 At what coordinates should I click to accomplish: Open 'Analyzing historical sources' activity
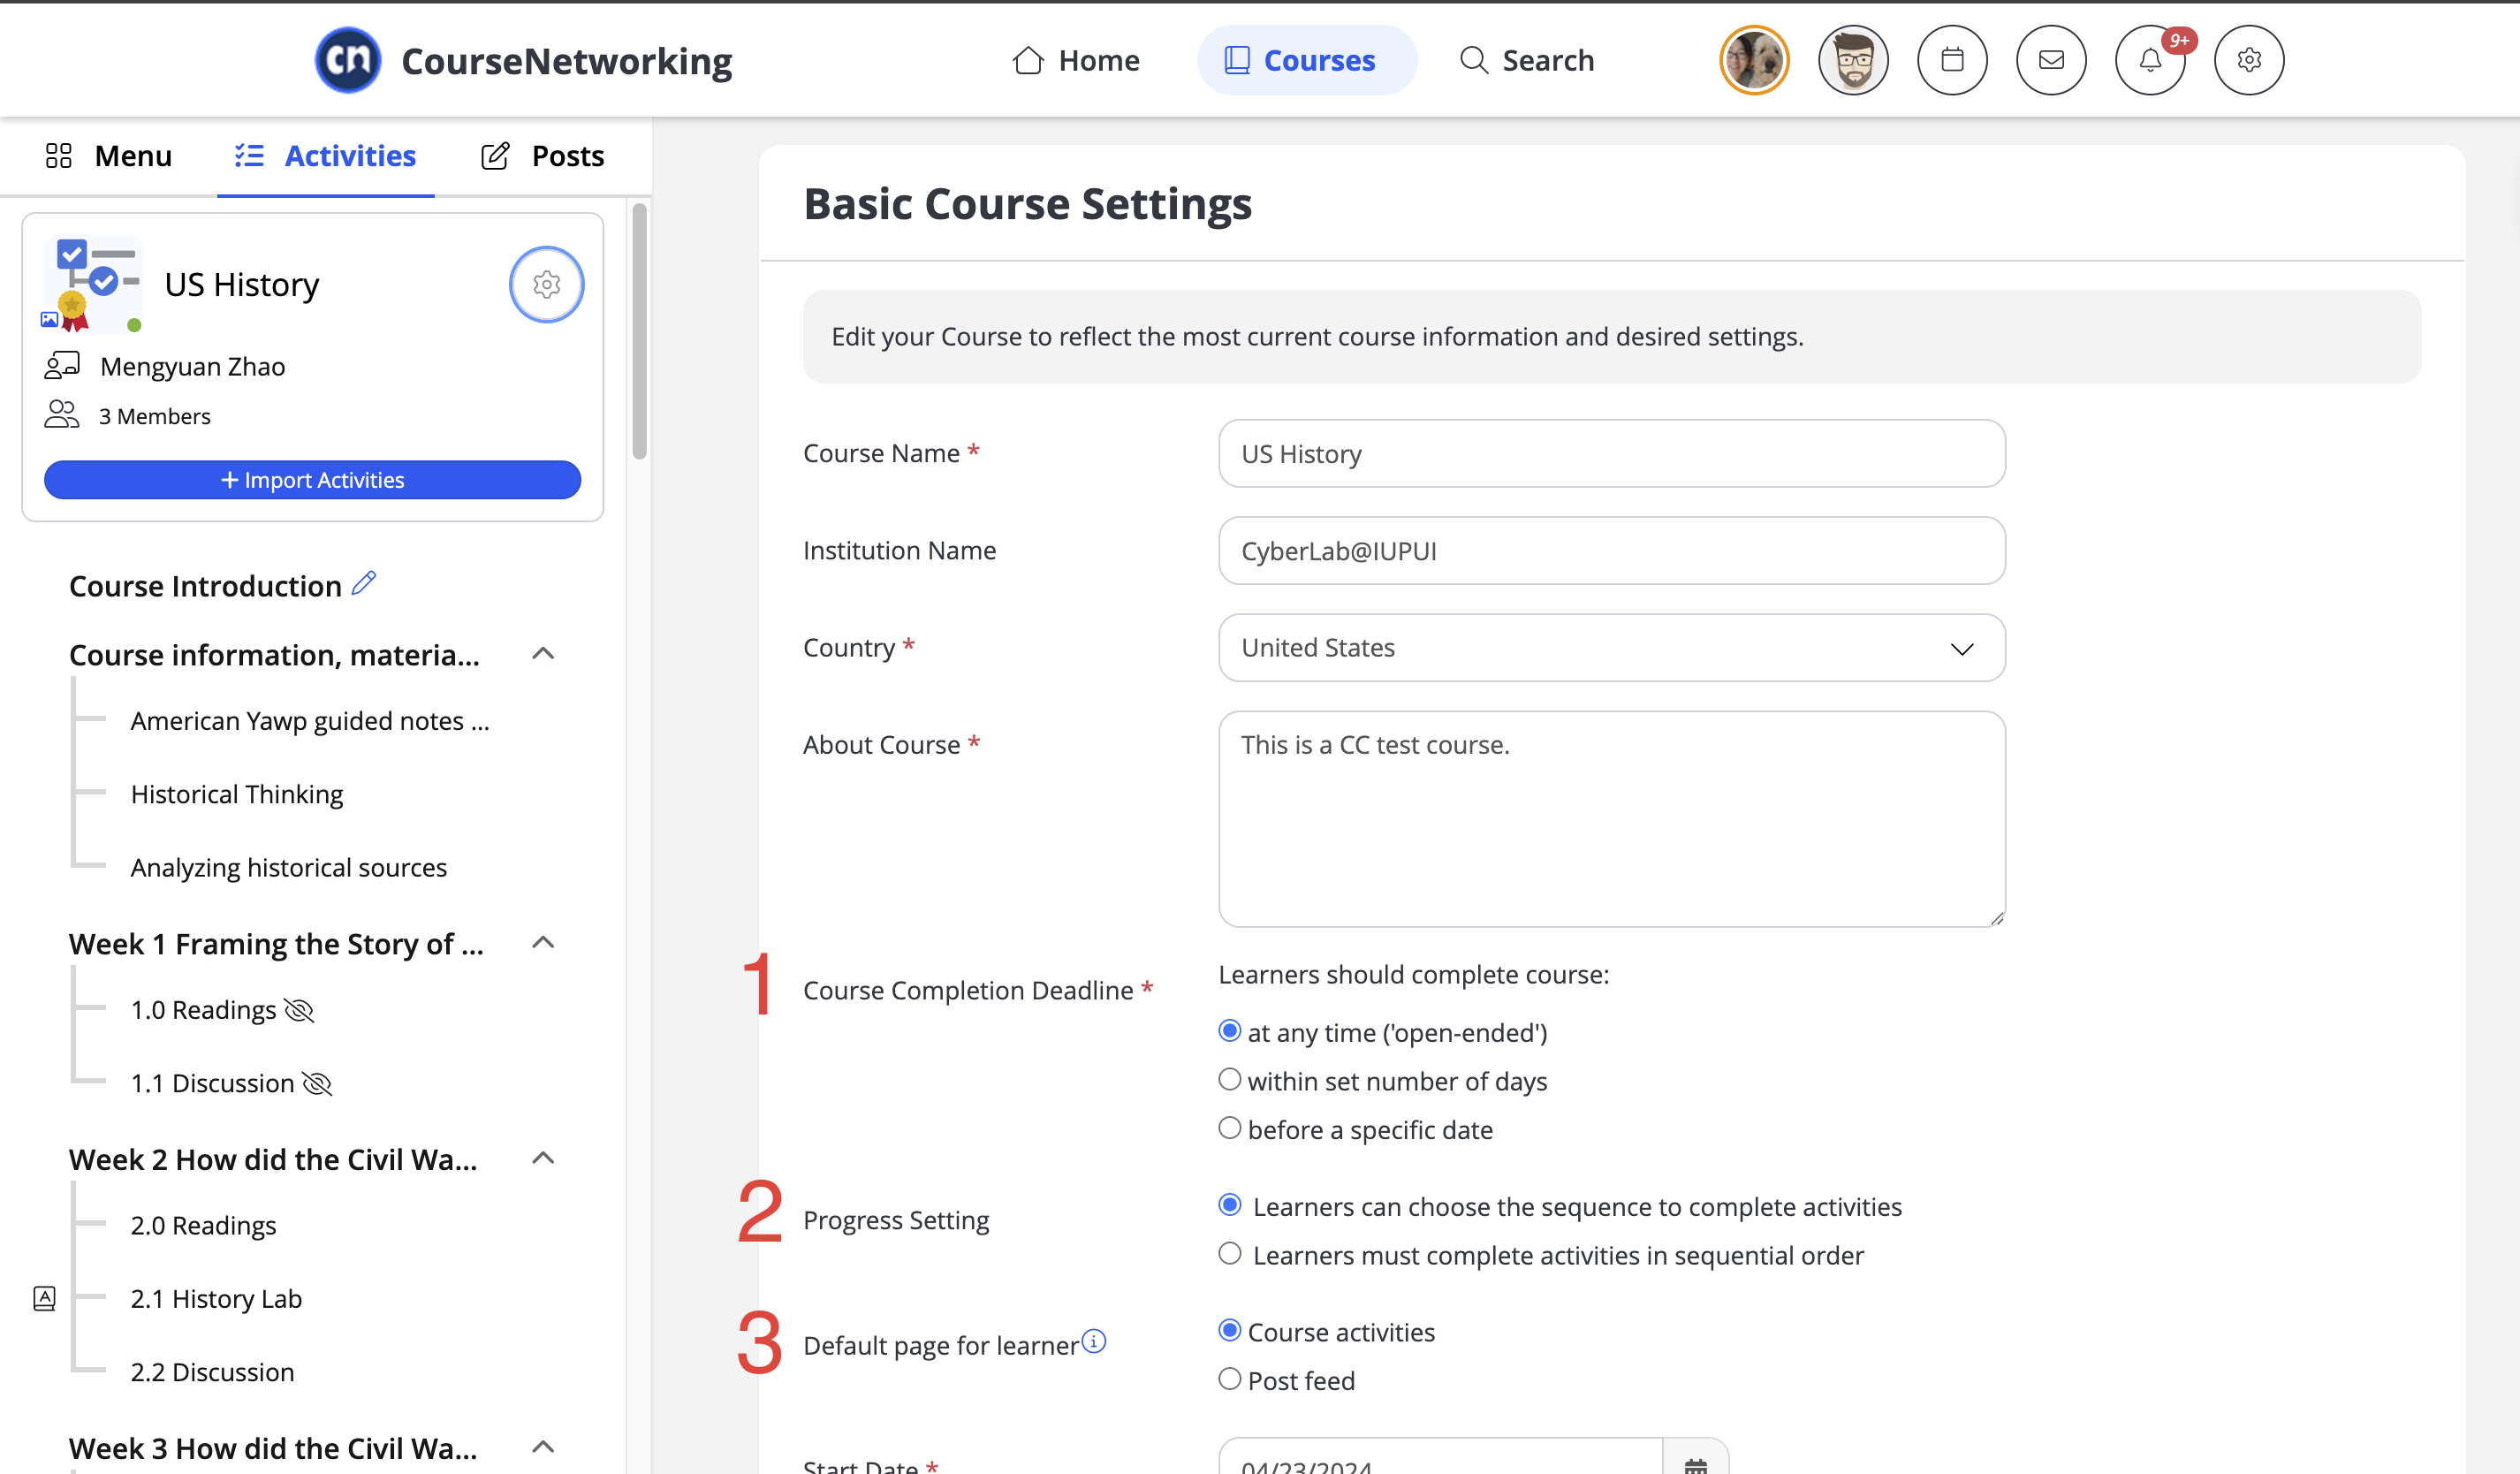tap(289, 867)
